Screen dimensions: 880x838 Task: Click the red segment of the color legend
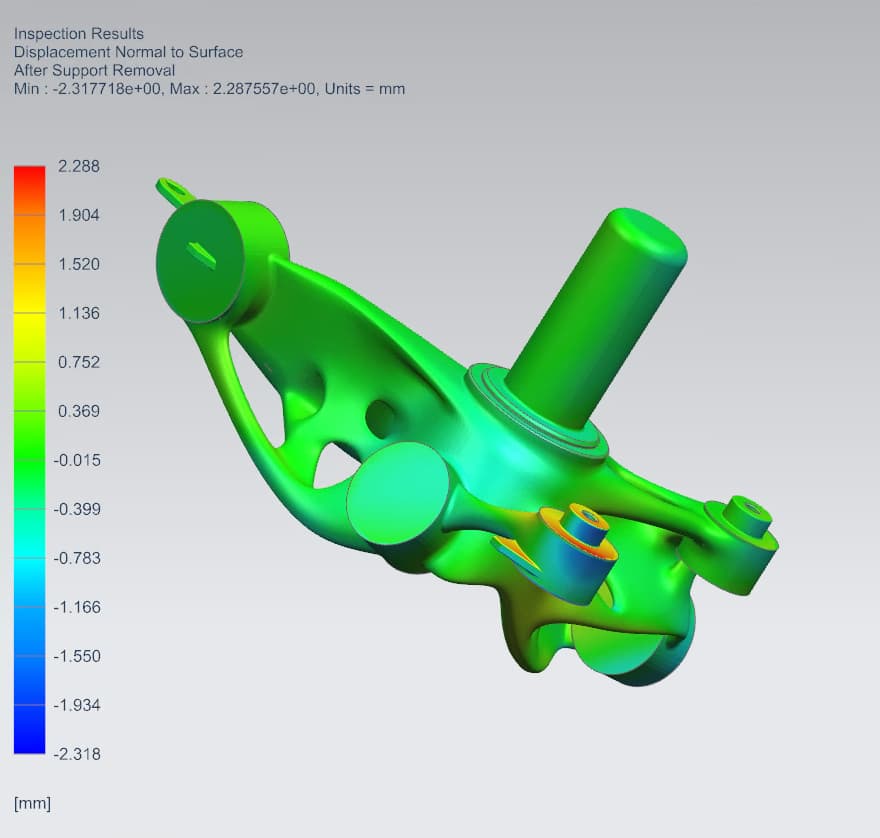pyautogui.click(x=29, y=190)
